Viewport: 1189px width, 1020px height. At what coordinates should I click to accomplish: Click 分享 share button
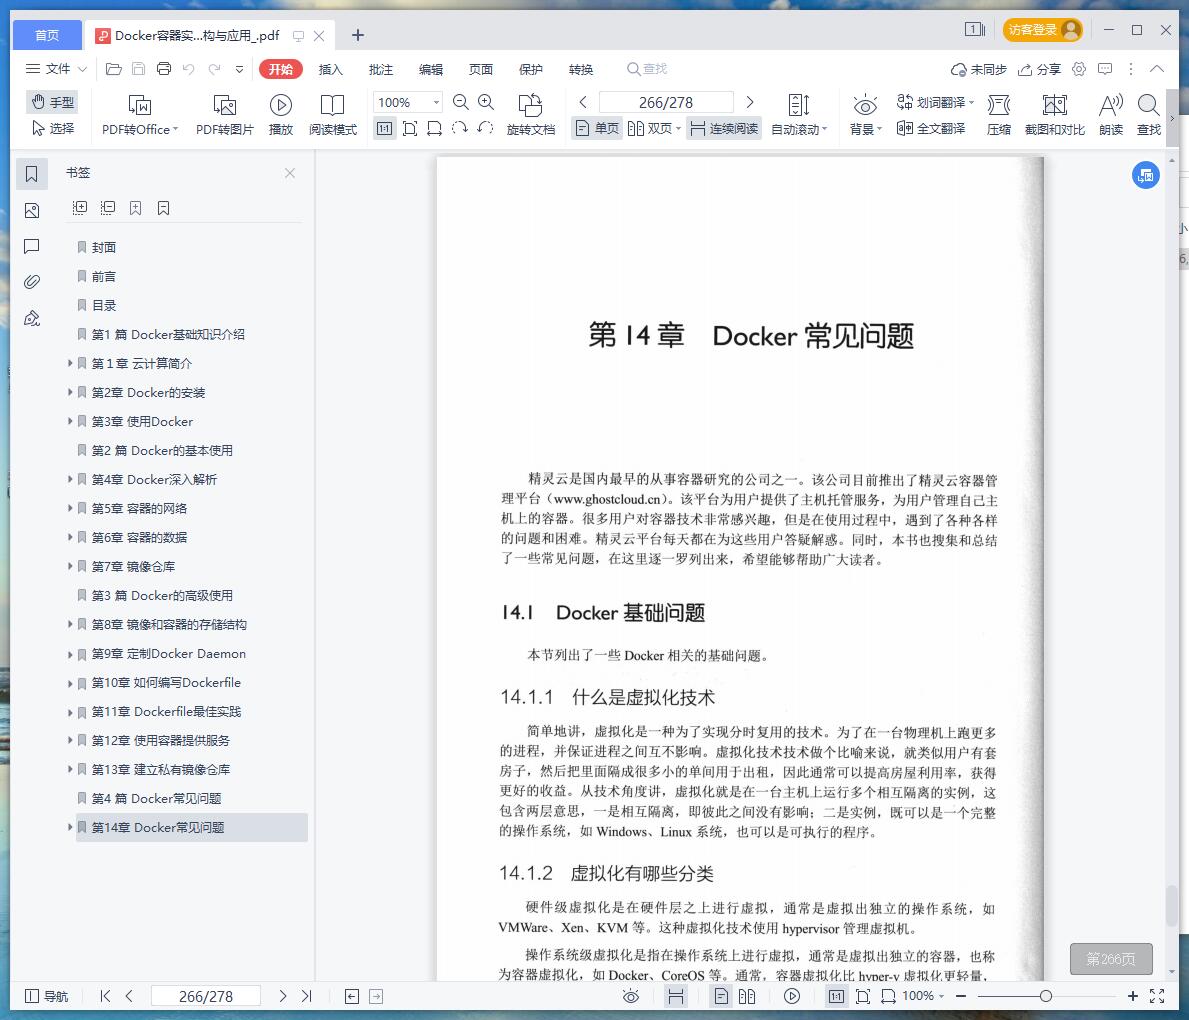[1039, 69]
